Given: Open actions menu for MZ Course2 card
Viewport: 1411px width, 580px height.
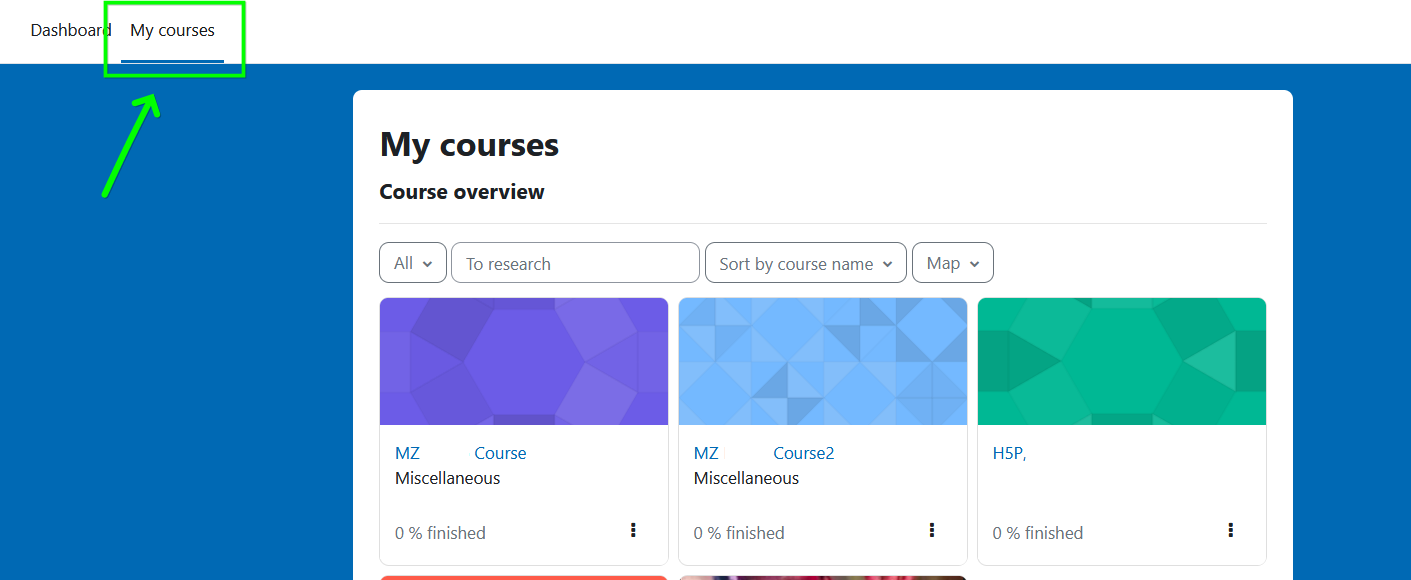Looking at the screenshot, I should click(932, 530).
